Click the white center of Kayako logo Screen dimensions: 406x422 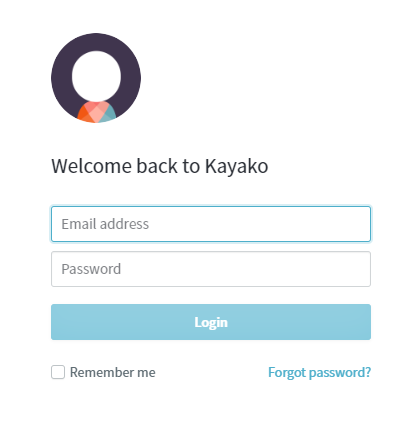96,76
